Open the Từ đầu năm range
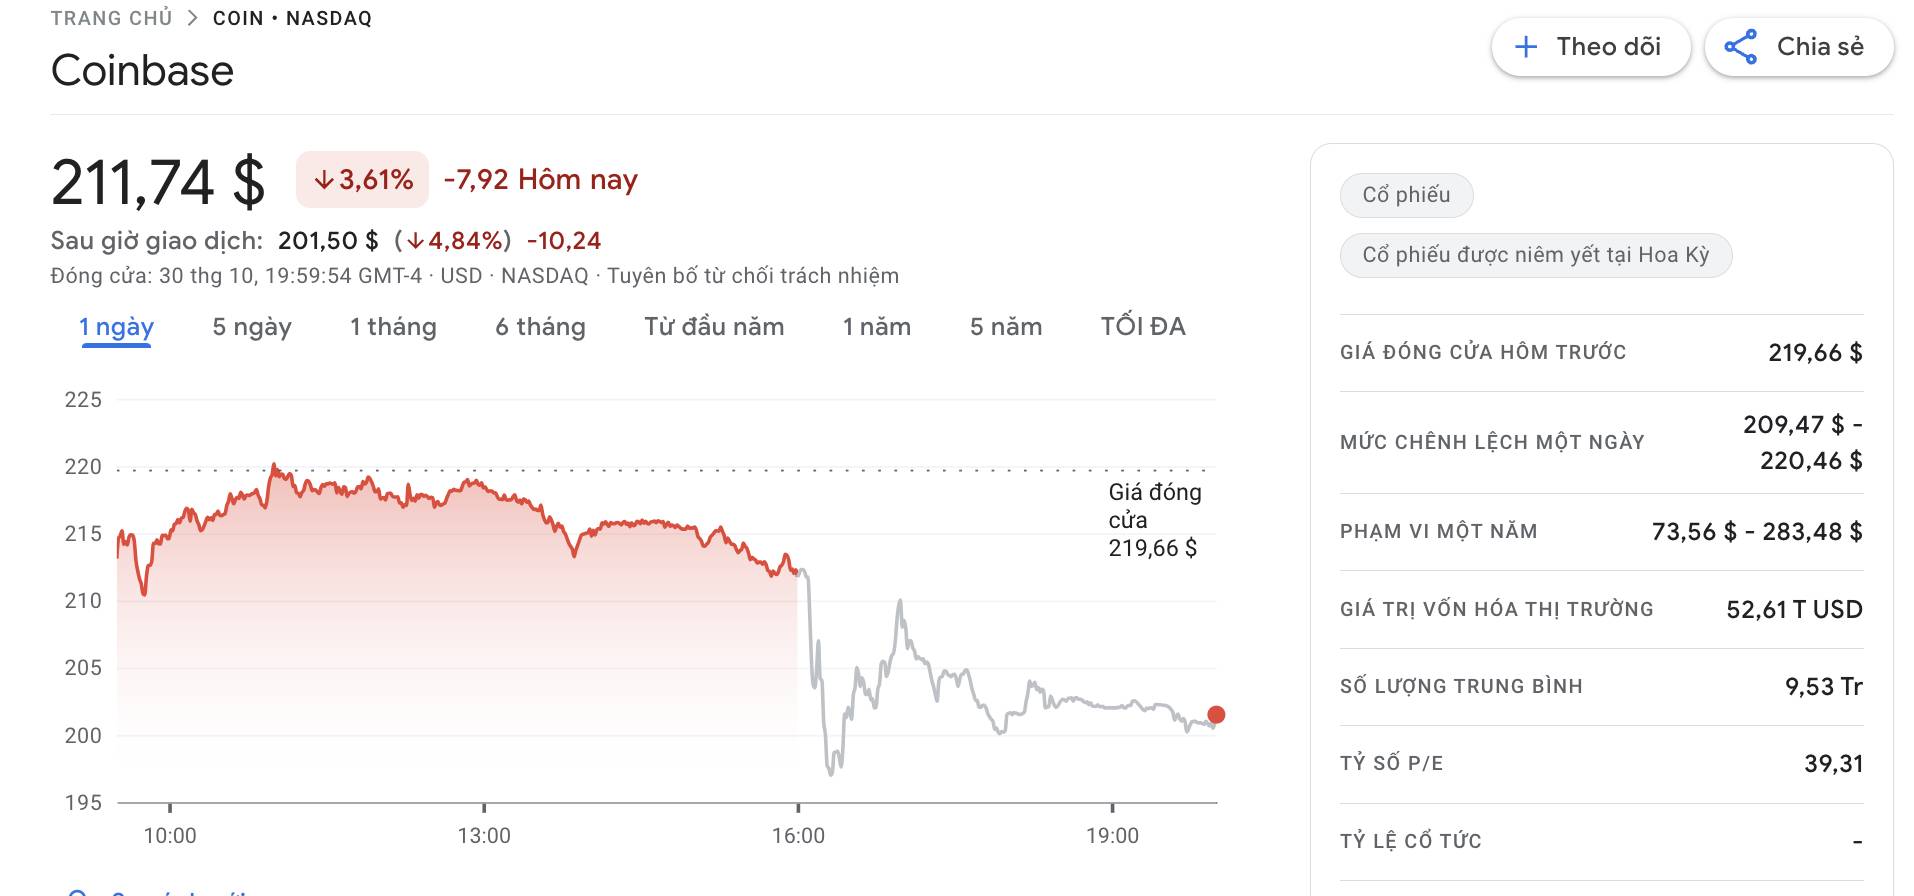 714,327
